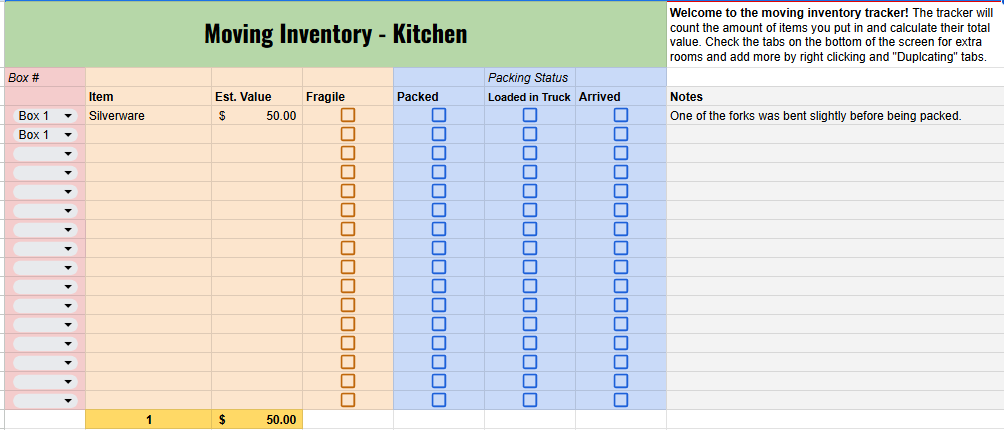The width and height of the screenshot is (1004, 430).
Task: Tick the Arrived checkbox for Silverware
Action: (x=621, y=116)
